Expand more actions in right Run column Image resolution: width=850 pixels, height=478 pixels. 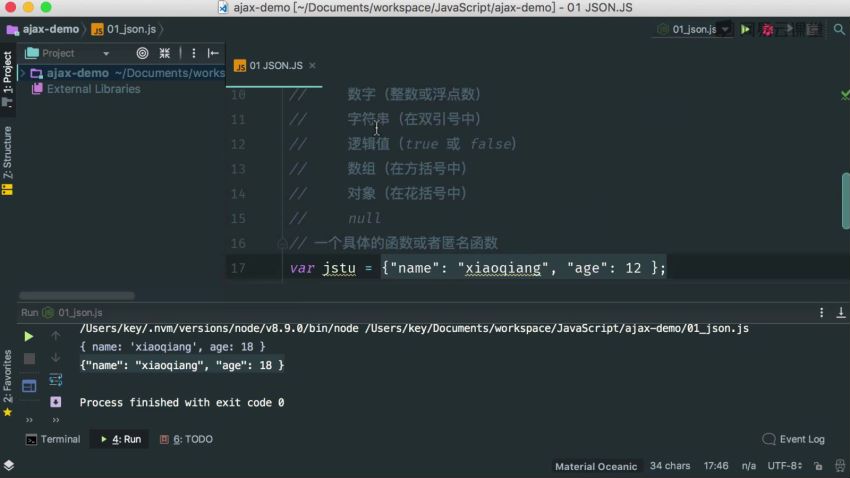point(55,420)
